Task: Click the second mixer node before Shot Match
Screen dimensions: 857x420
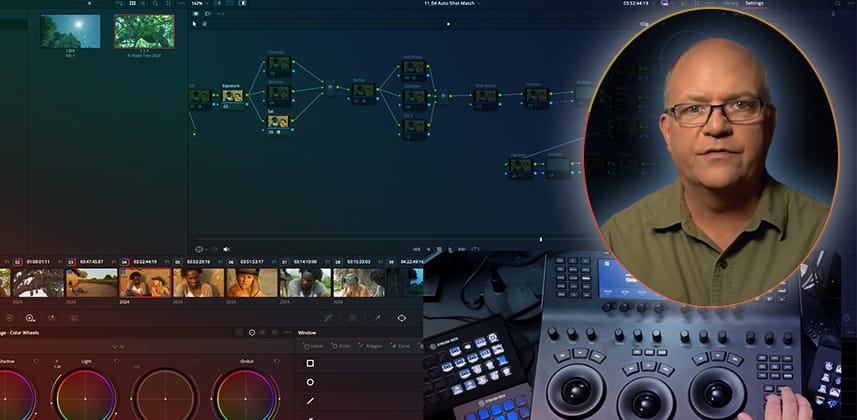Action: click(444, 95)
